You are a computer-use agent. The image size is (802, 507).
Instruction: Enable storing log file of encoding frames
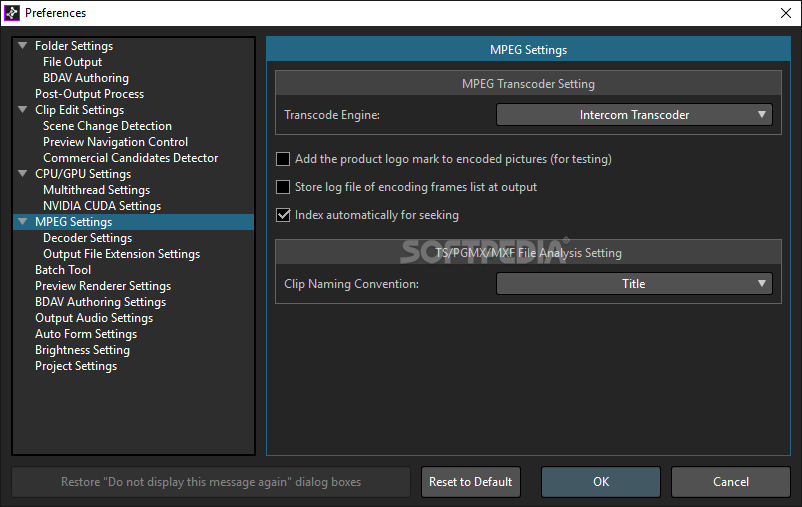283,187
